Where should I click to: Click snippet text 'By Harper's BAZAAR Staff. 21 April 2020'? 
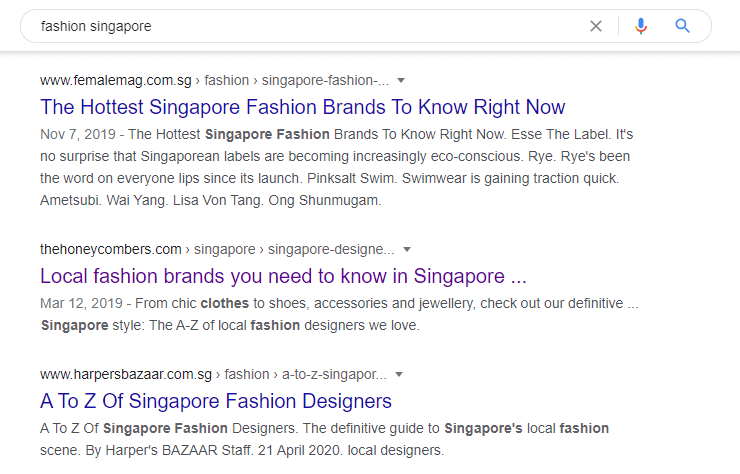point(212,450)
